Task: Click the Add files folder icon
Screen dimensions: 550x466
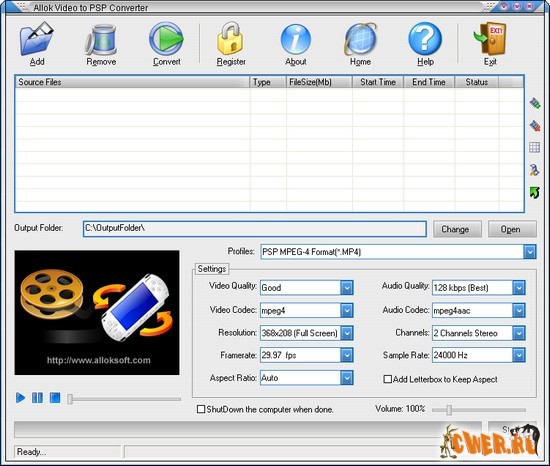Action: [x=37, y=39]
